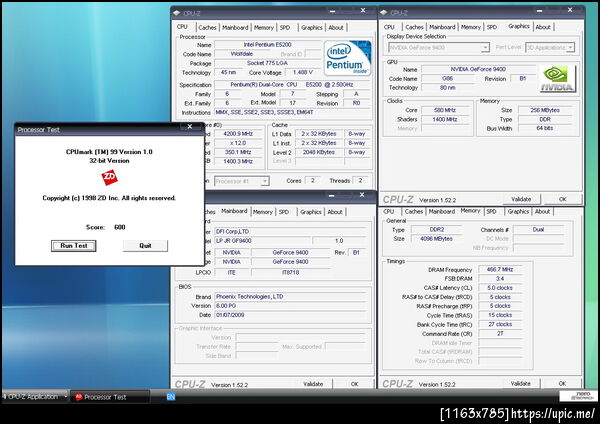This screenshot has width=600, height=424.
Task: Click Validate in Graphics window
Action: (521, 199)
